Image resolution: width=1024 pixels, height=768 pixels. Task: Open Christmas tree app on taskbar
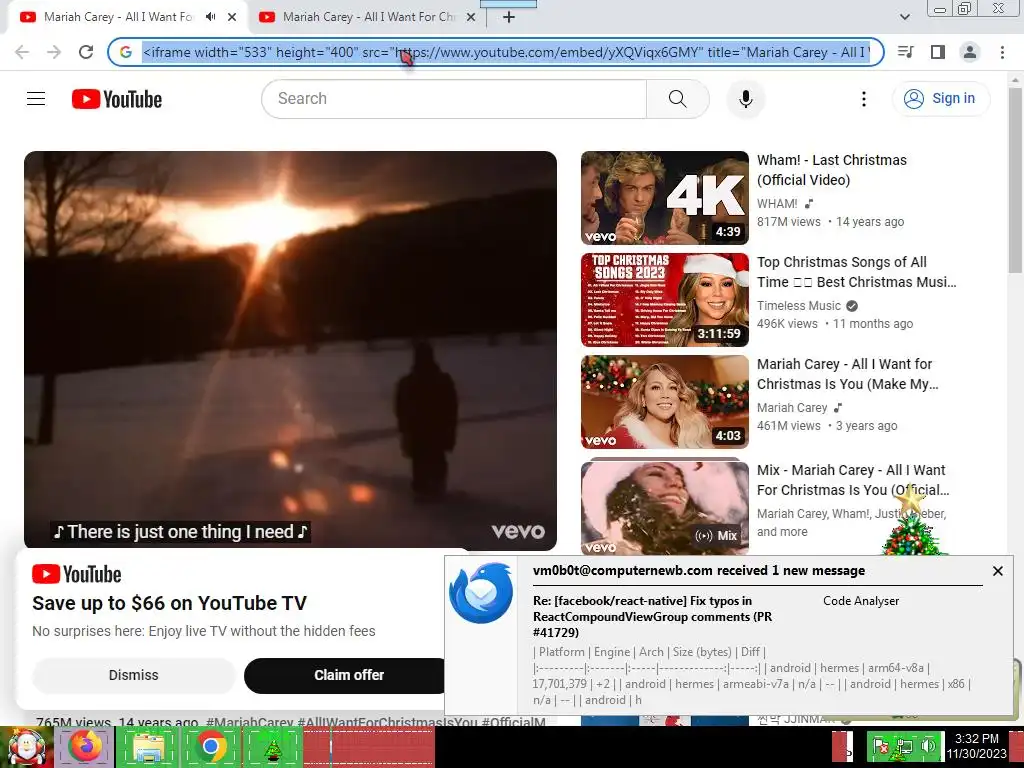(273, 746)
